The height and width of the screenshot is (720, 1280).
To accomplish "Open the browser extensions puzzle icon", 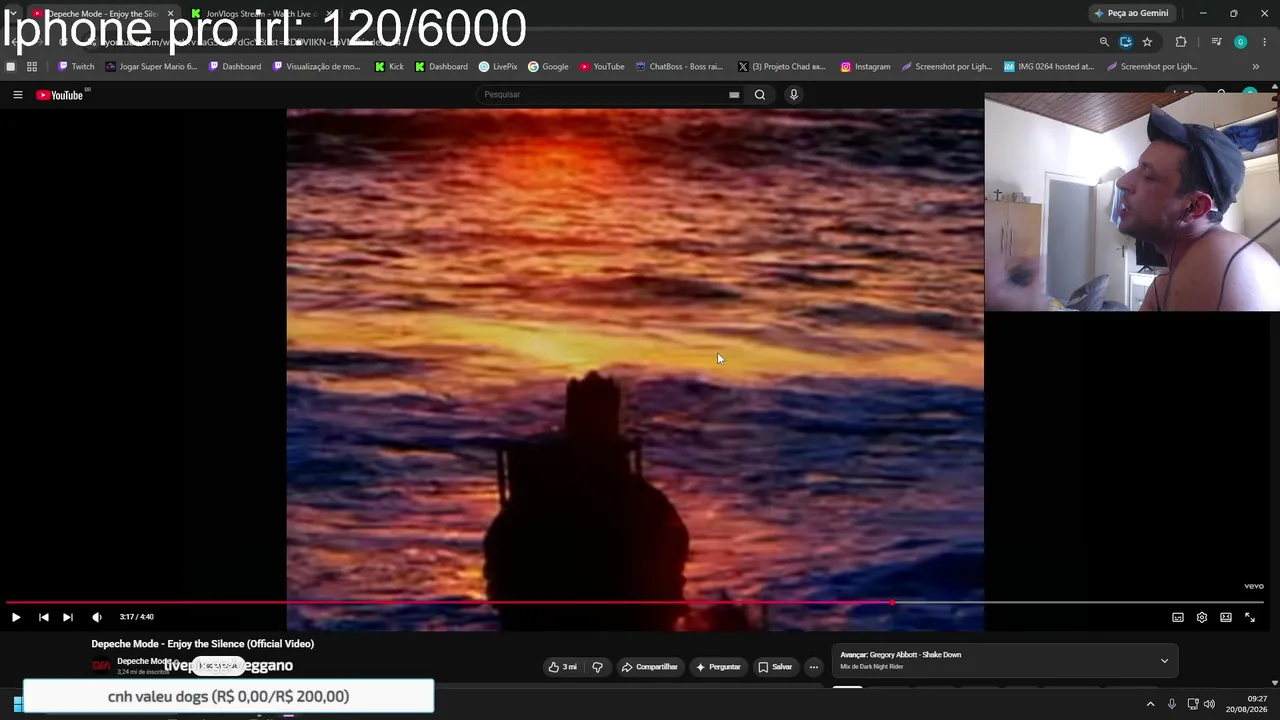I will (1181, 42).
